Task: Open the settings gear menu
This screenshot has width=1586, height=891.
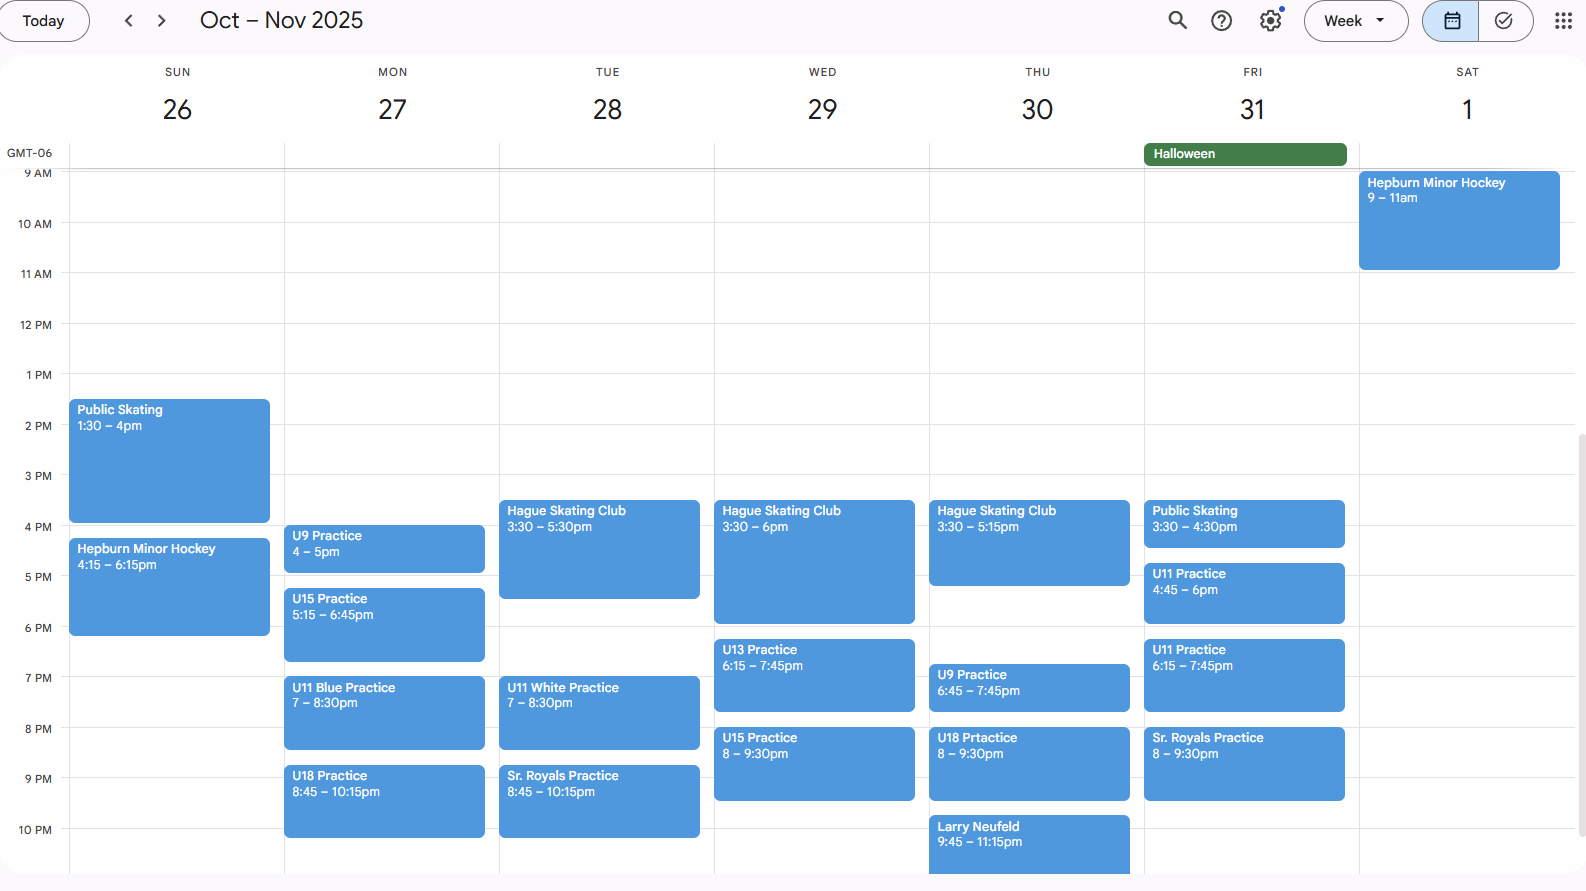Action: [1270, 20]
